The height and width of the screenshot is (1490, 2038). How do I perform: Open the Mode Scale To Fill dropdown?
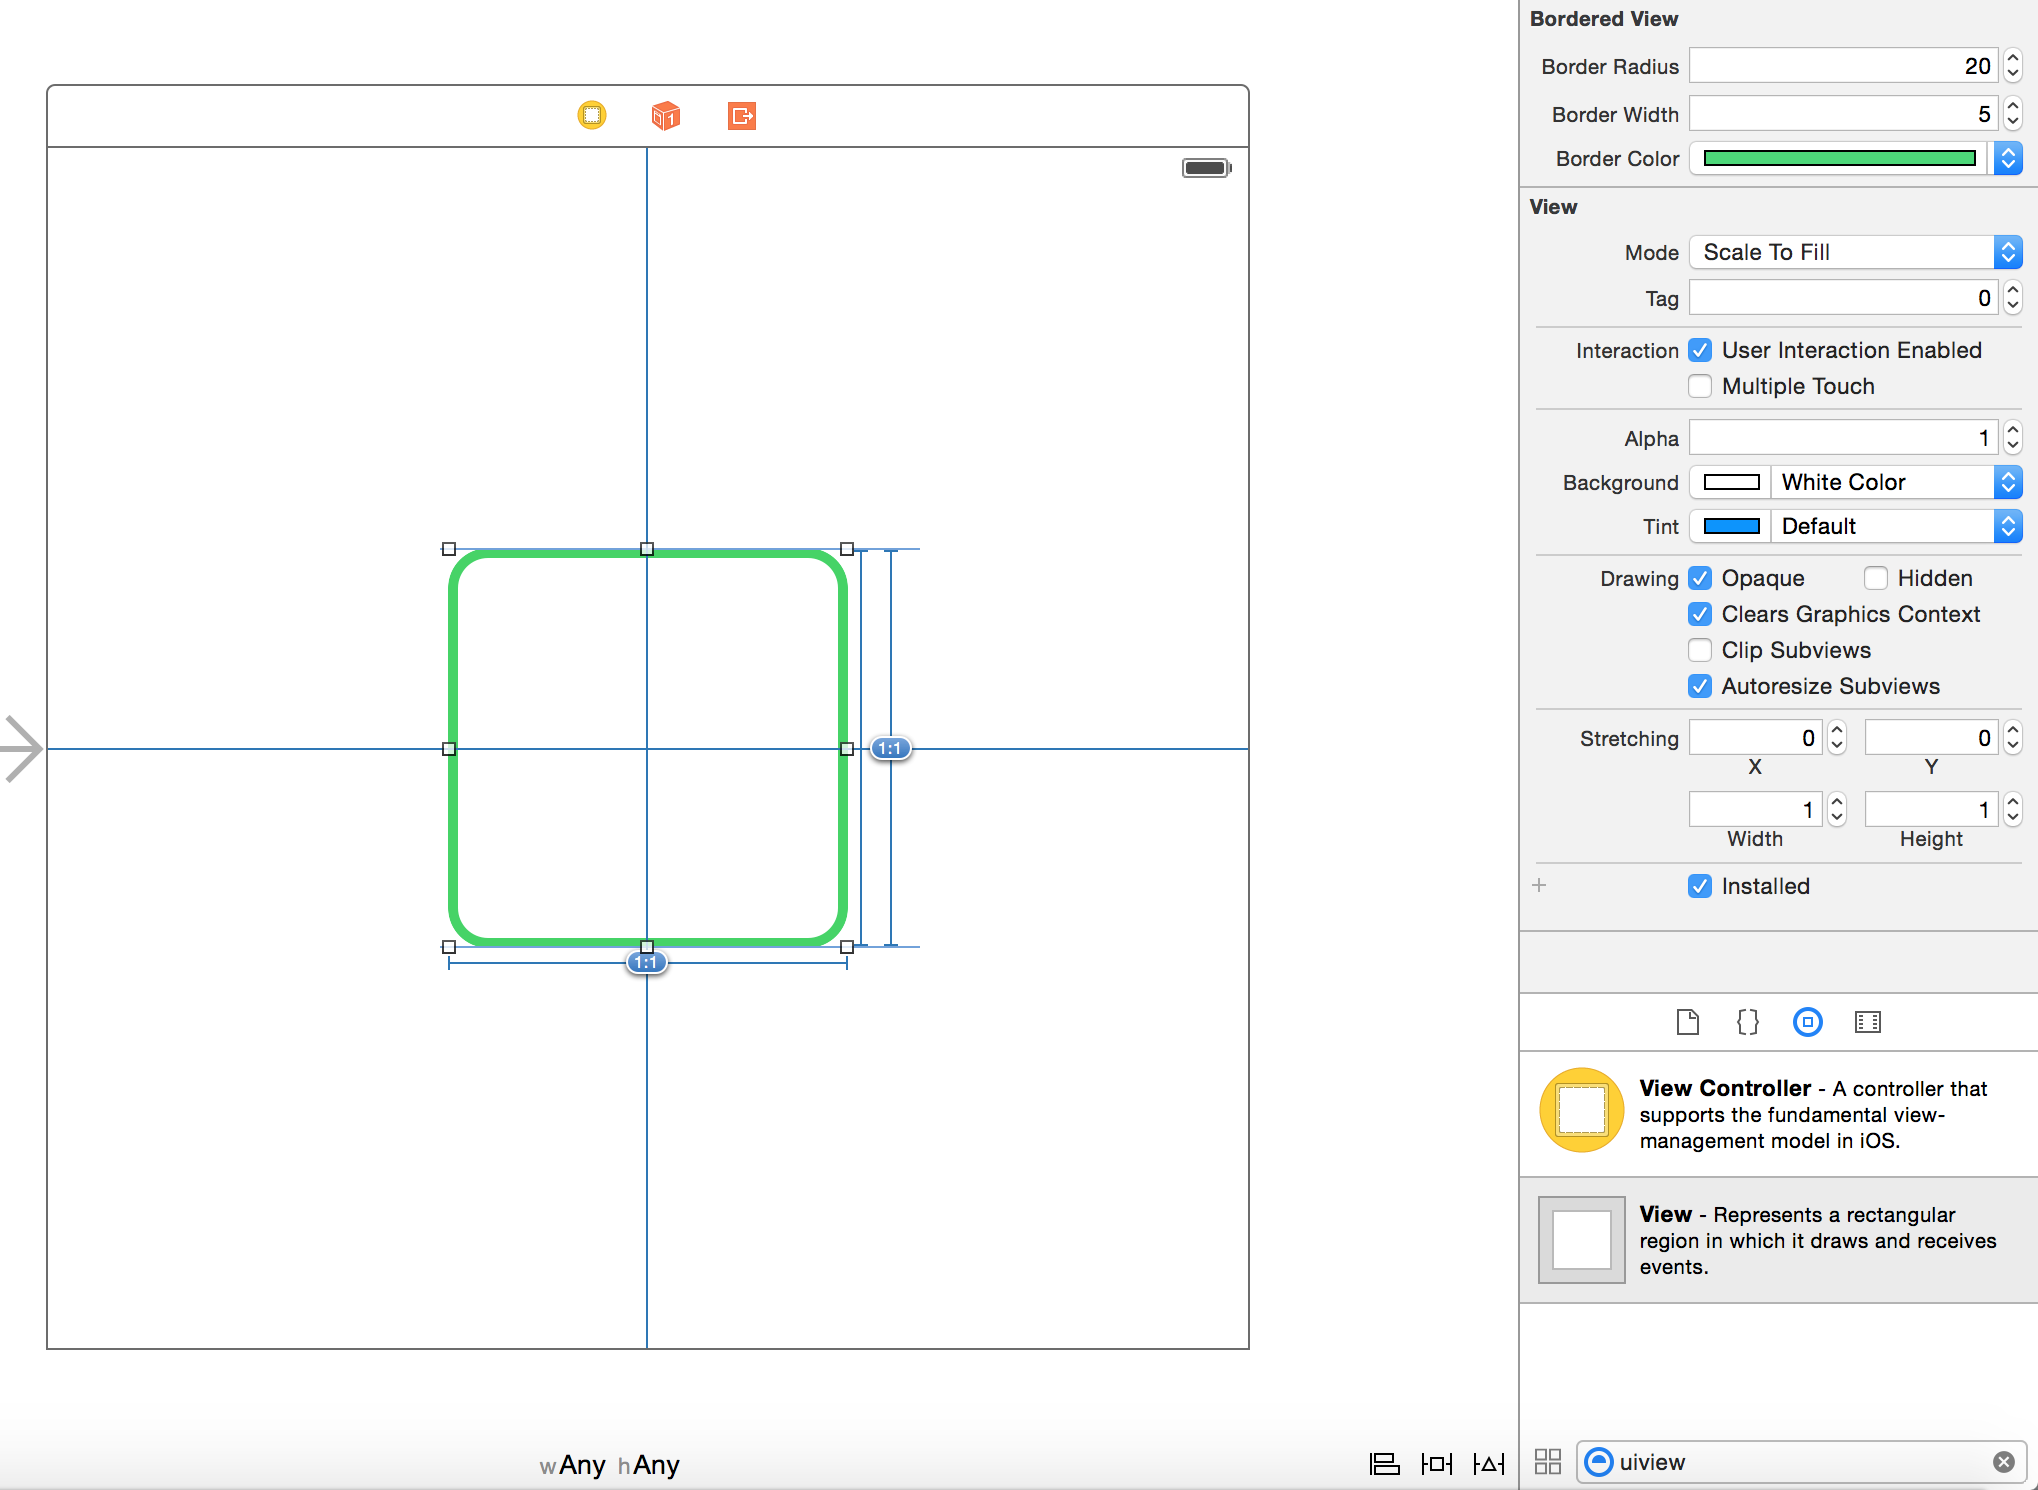click(1855, 252)
